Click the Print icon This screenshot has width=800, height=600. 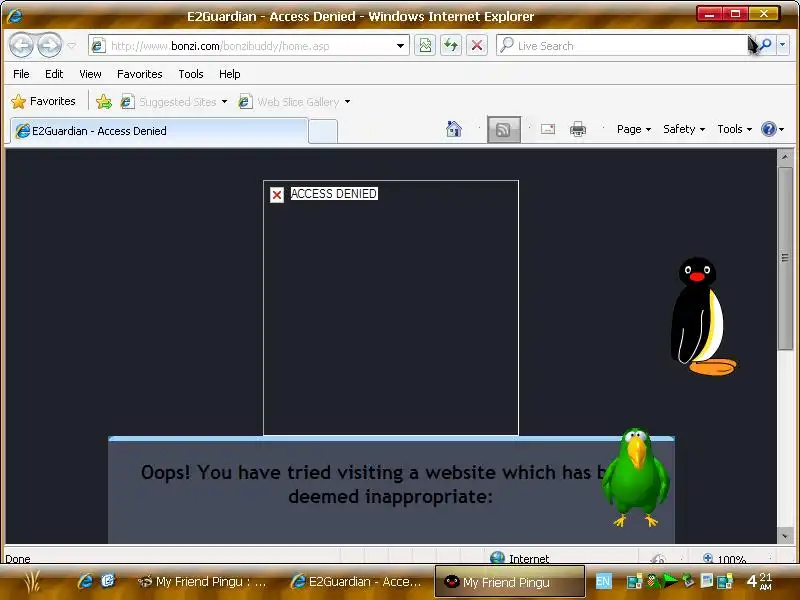[578, 130]
